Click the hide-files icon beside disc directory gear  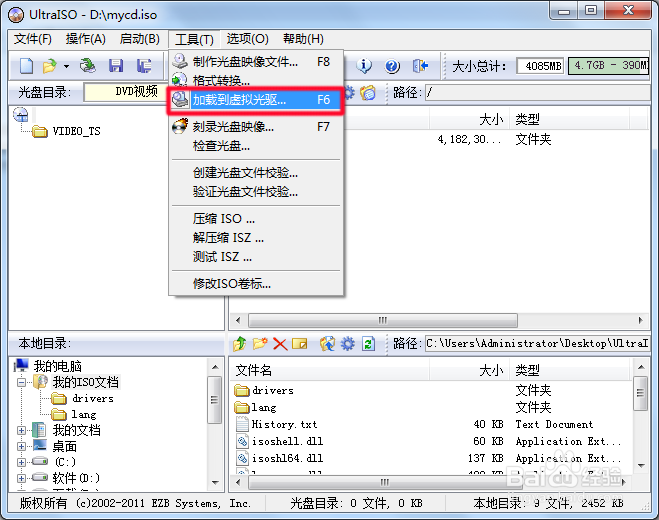click(x=368, y=92)
